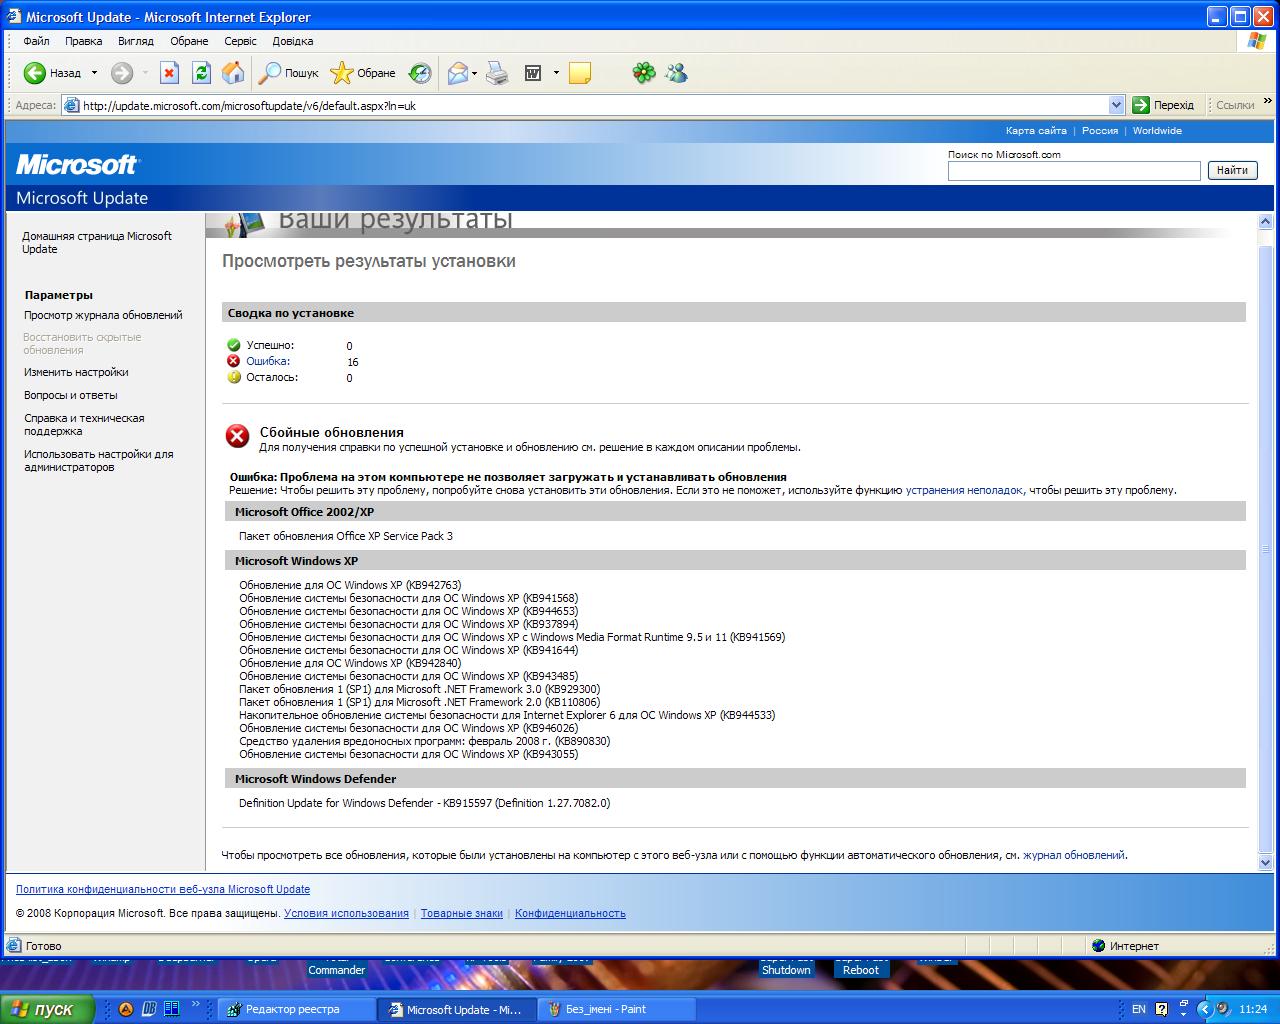Go back with the Назад arrow button
This screenshot has width=1280, height=1024.
pyautogui.click(x=52, y=73)
